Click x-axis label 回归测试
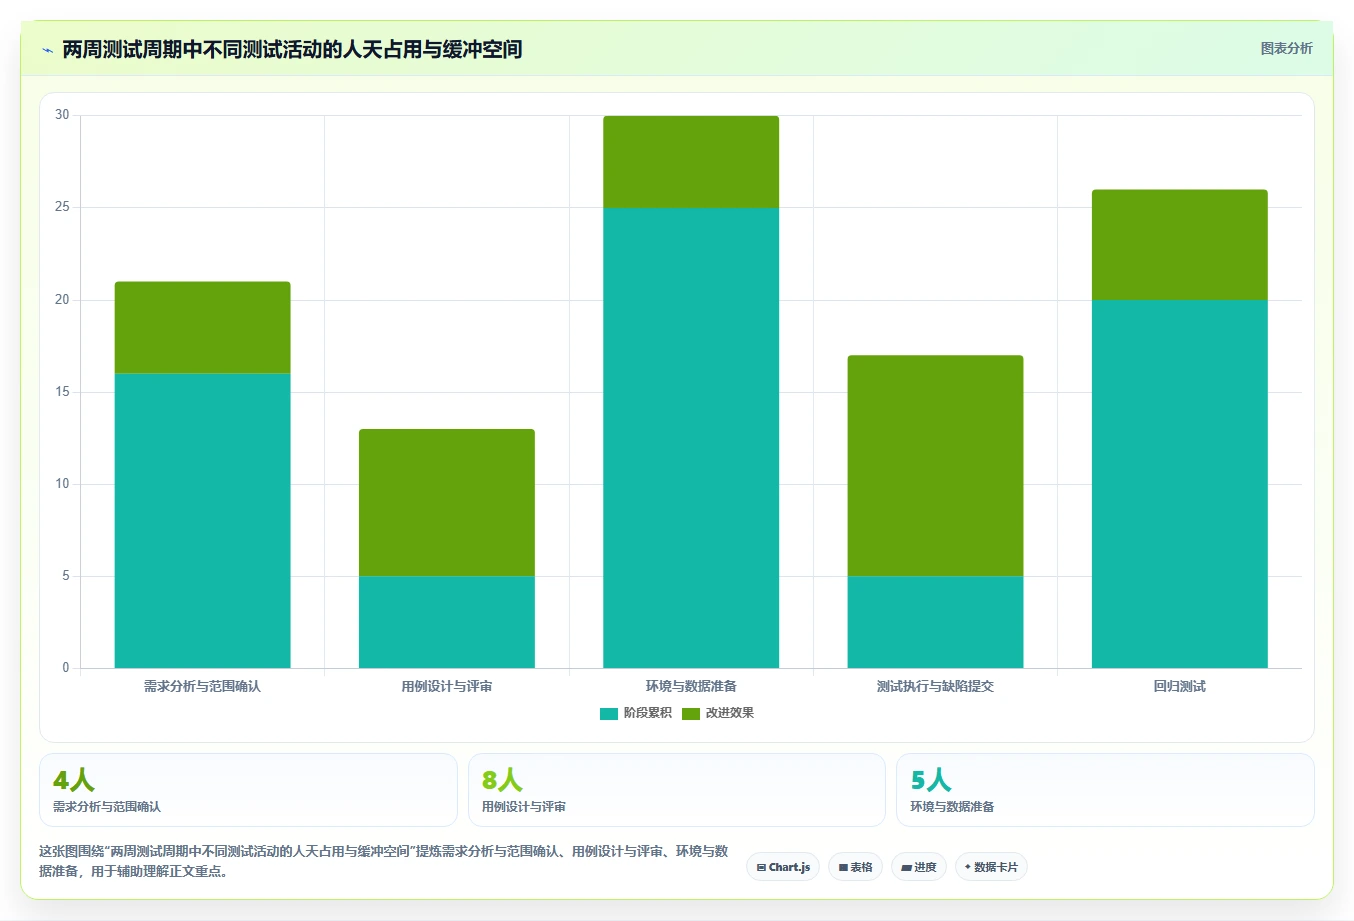 click(1180, 686)
